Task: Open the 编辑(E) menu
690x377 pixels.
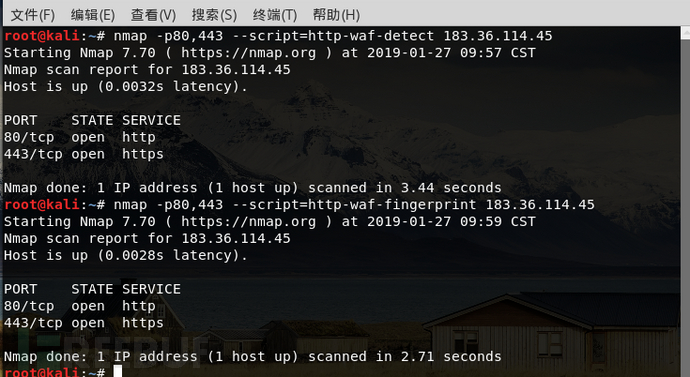Action: [x=93, y=15]
